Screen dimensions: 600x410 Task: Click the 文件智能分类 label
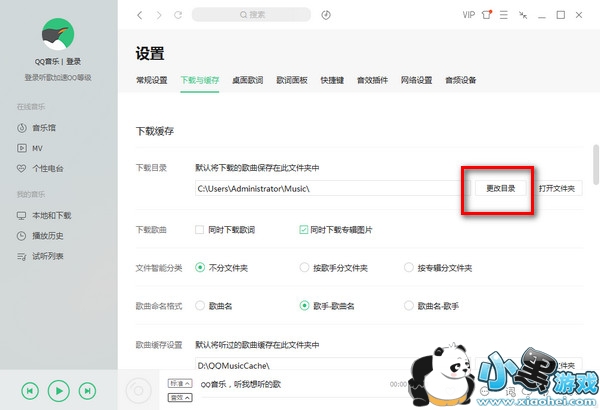159,268
